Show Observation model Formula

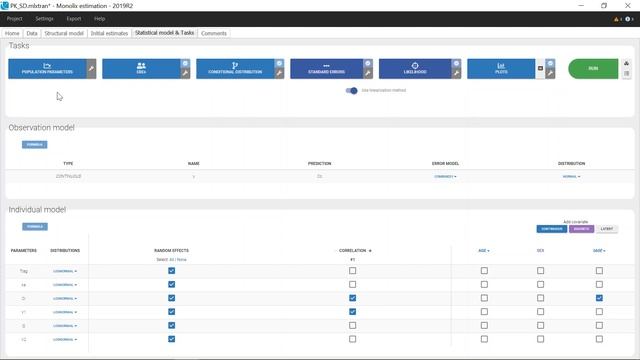(x=35, y=144)
